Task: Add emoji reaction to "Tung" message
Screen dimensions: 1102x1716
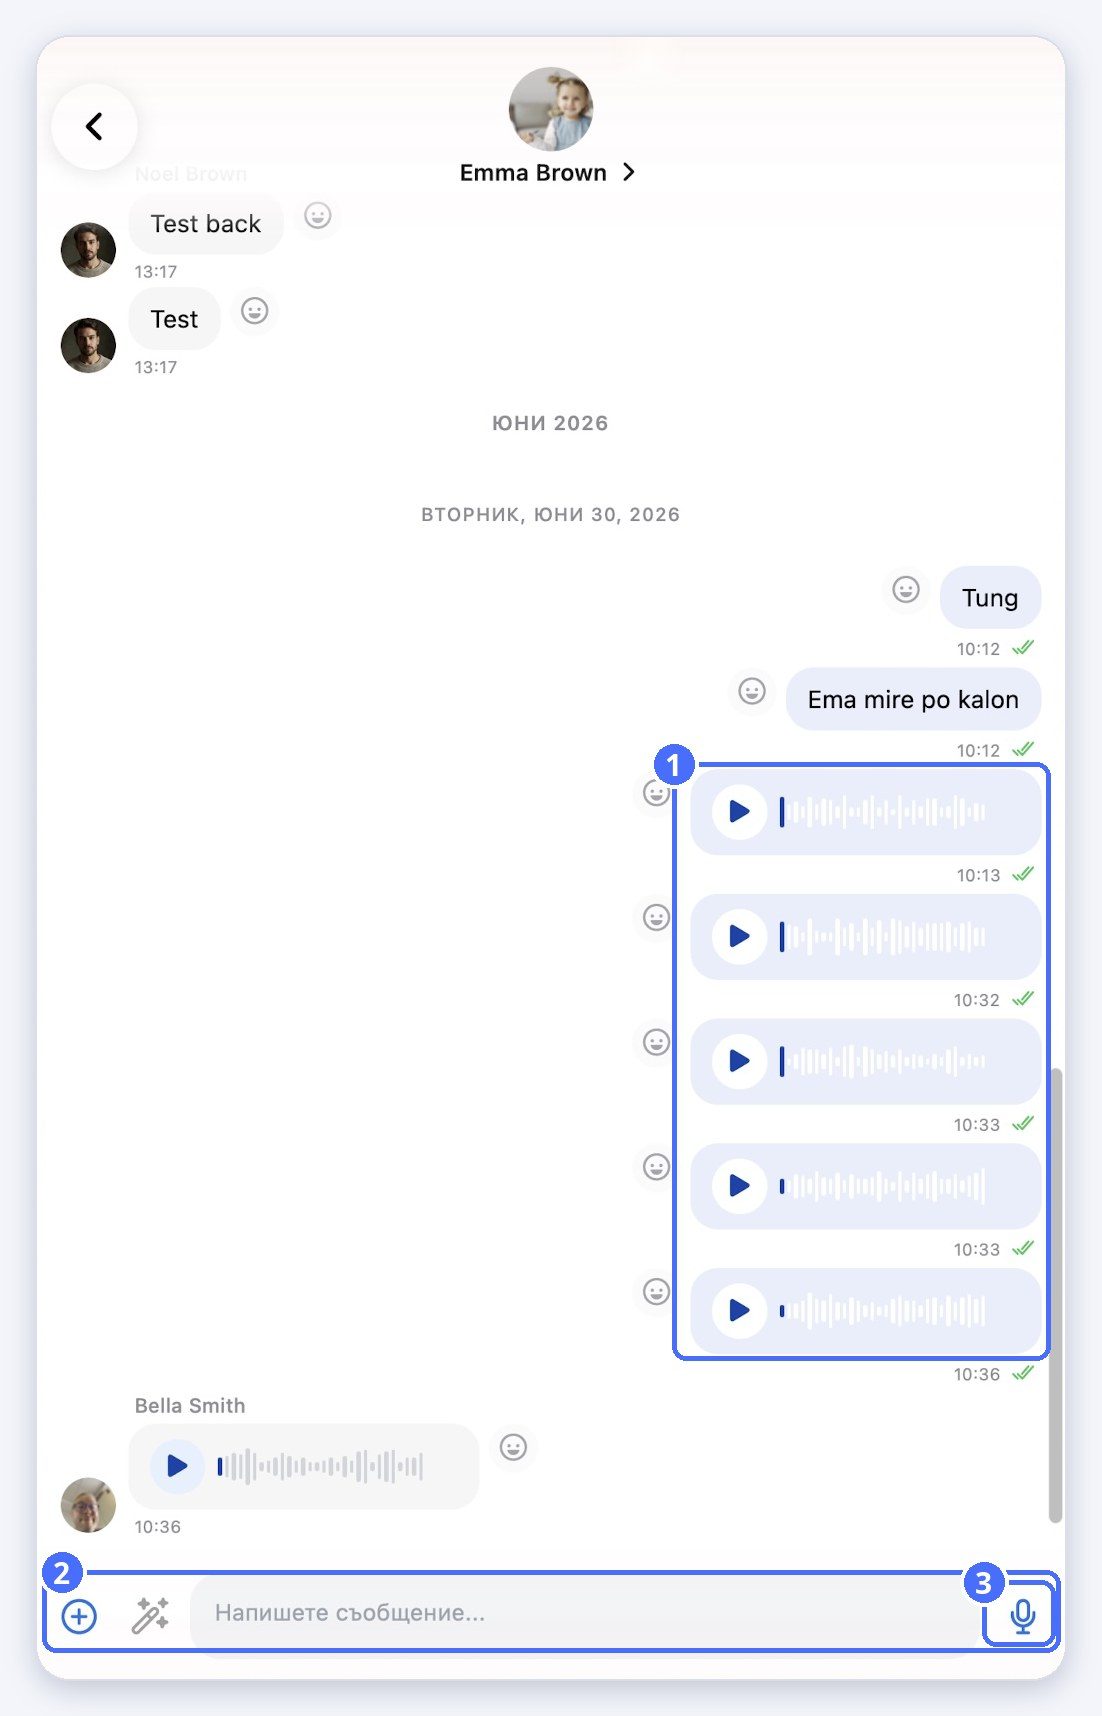Action: 906,590
